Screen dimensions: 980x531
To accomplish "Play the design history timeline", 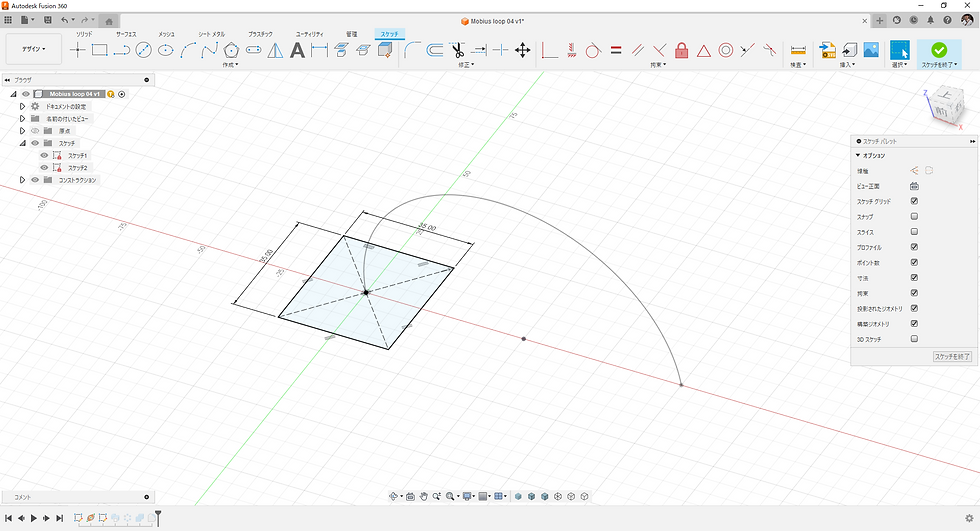I will [x=34, y=518].
